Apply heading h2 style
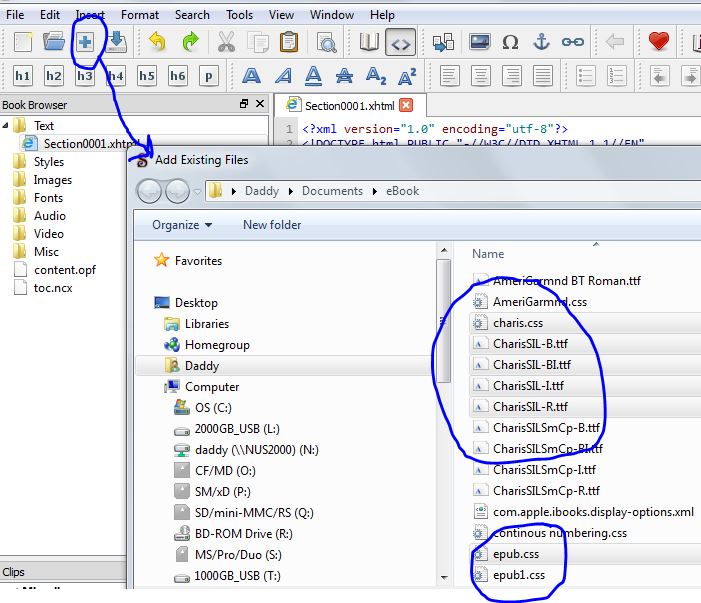 coord(54,76)
